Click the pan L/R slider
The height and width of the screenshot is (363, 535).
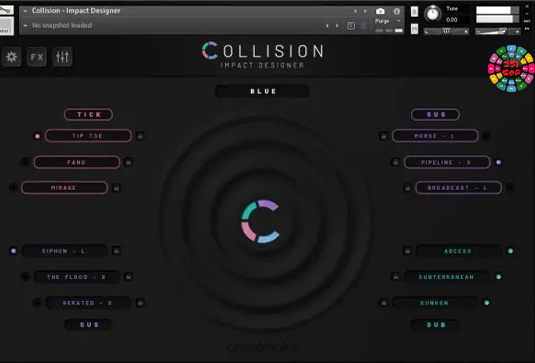coord(446,31)
